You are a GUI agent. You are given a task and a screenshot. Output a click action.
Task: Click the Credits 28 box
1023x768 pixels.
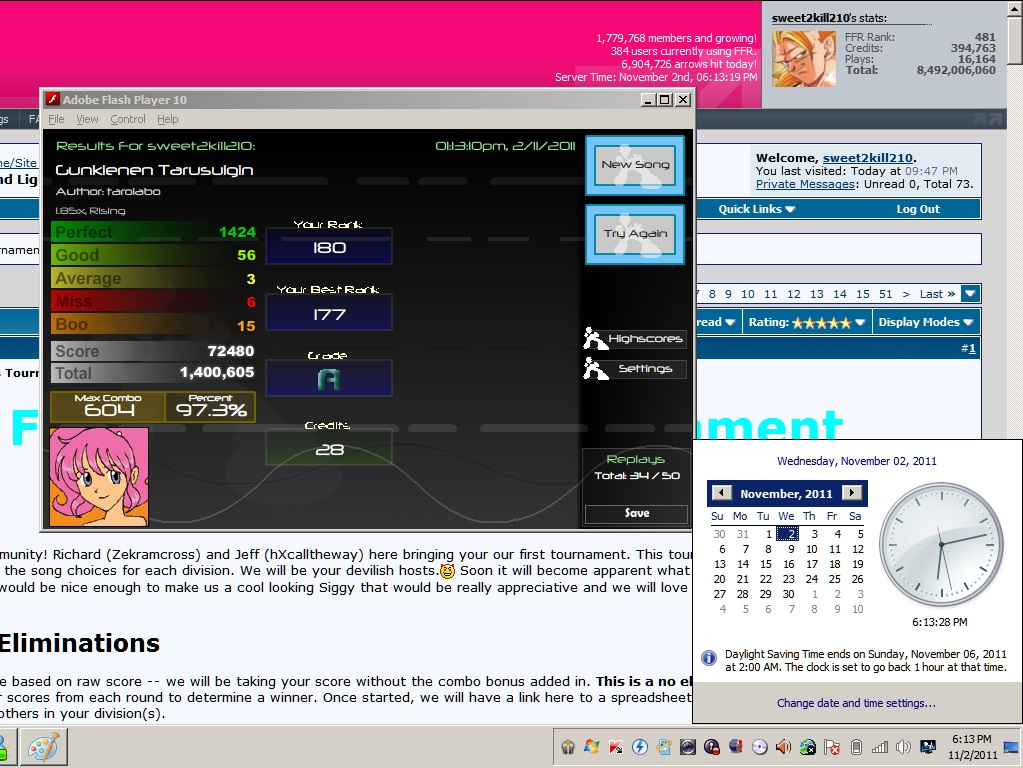click(329, 447)
